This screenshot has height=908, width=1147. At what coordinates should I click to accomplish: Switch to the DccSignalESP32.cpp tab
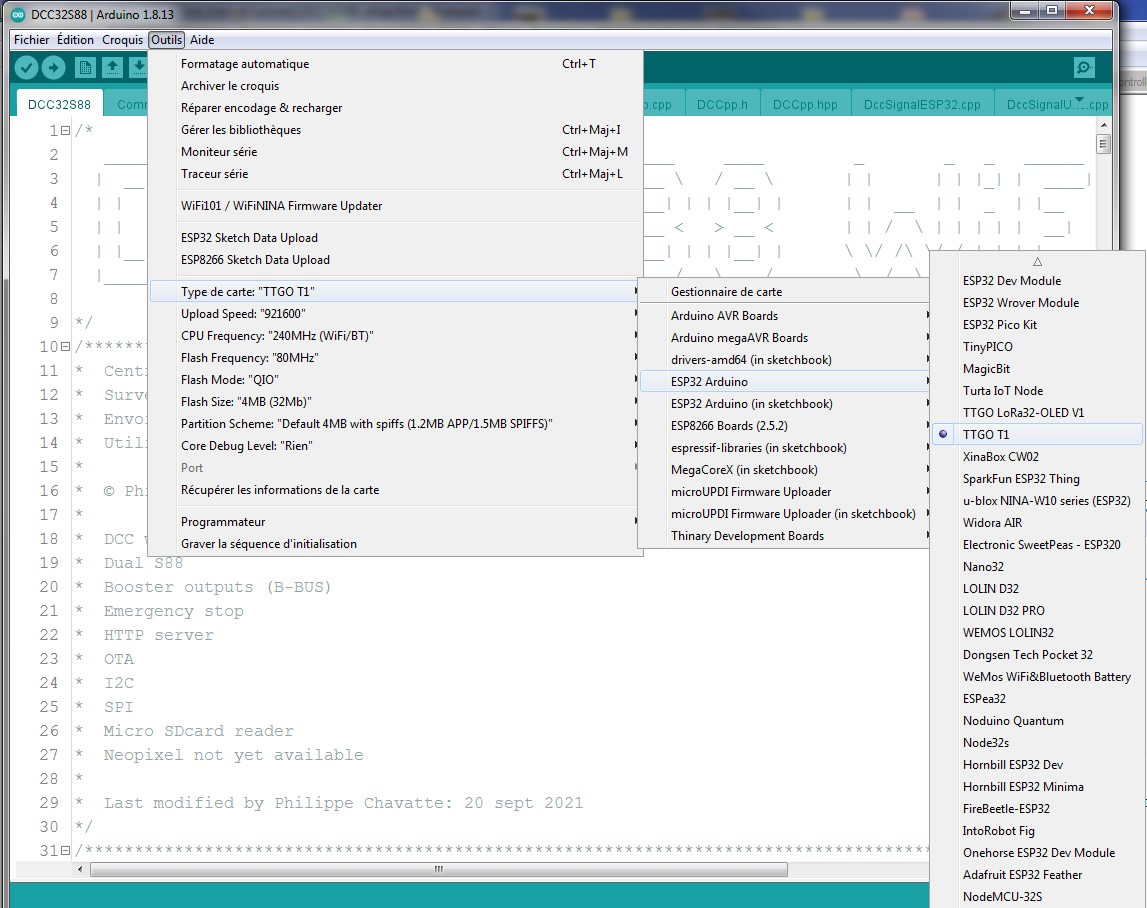(922, 105)
